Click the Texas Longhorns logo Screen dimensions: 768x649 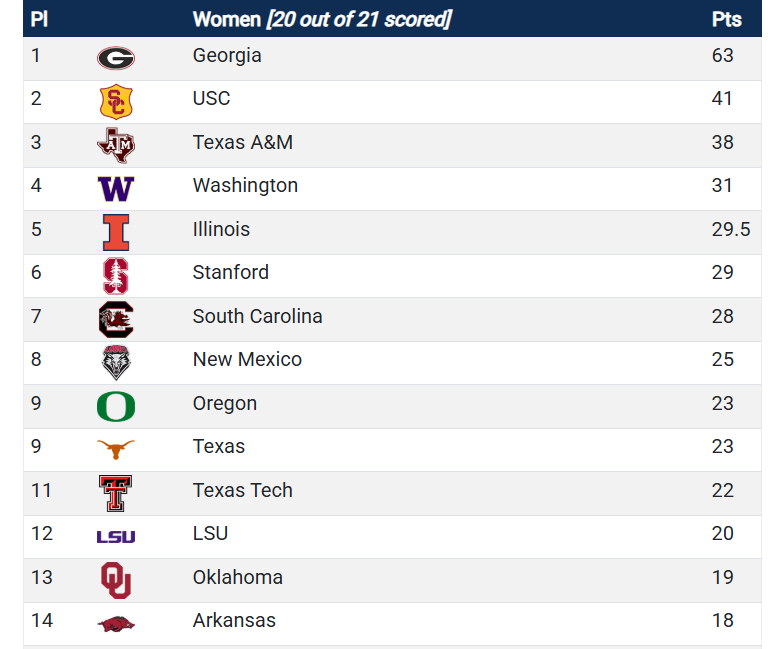116,449
